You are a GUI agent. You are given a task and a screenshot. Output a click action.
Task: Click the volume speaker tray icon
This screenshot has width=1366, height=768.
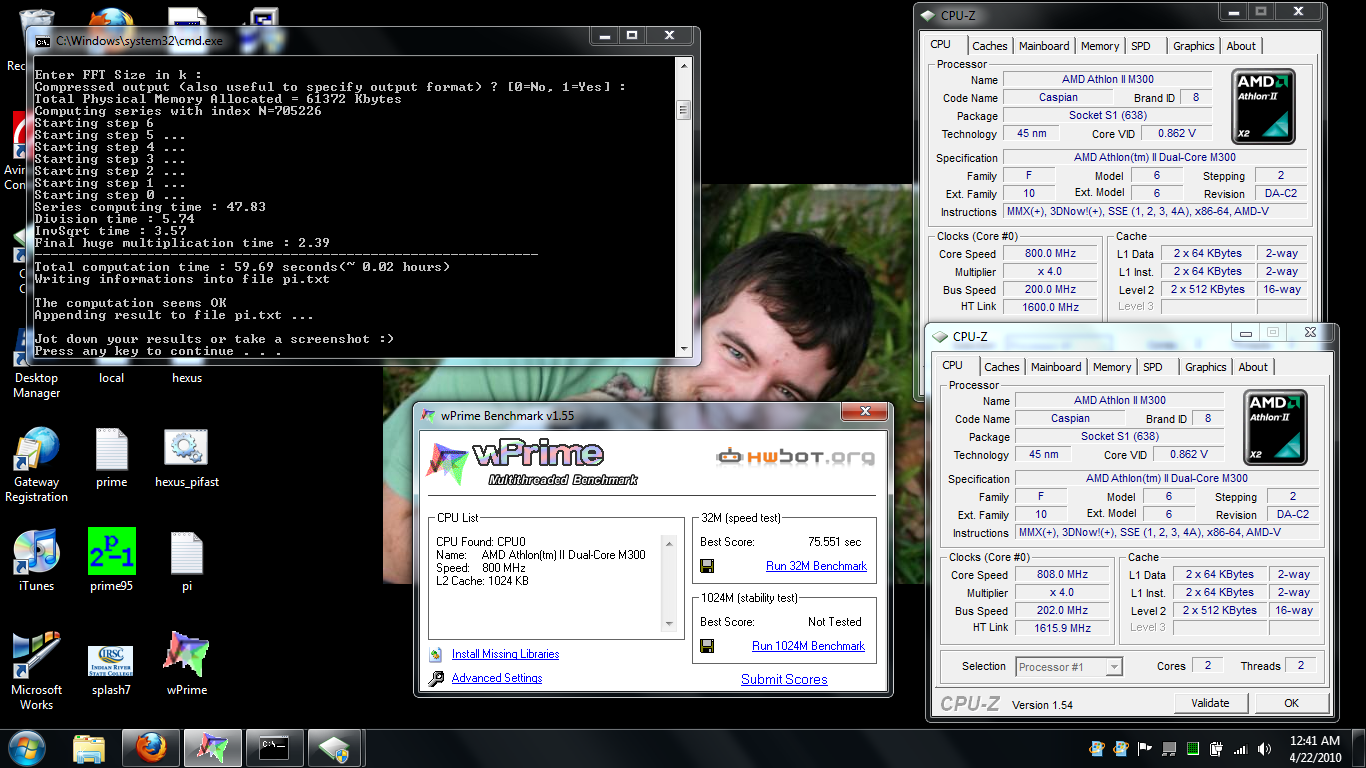(1264, 748)
